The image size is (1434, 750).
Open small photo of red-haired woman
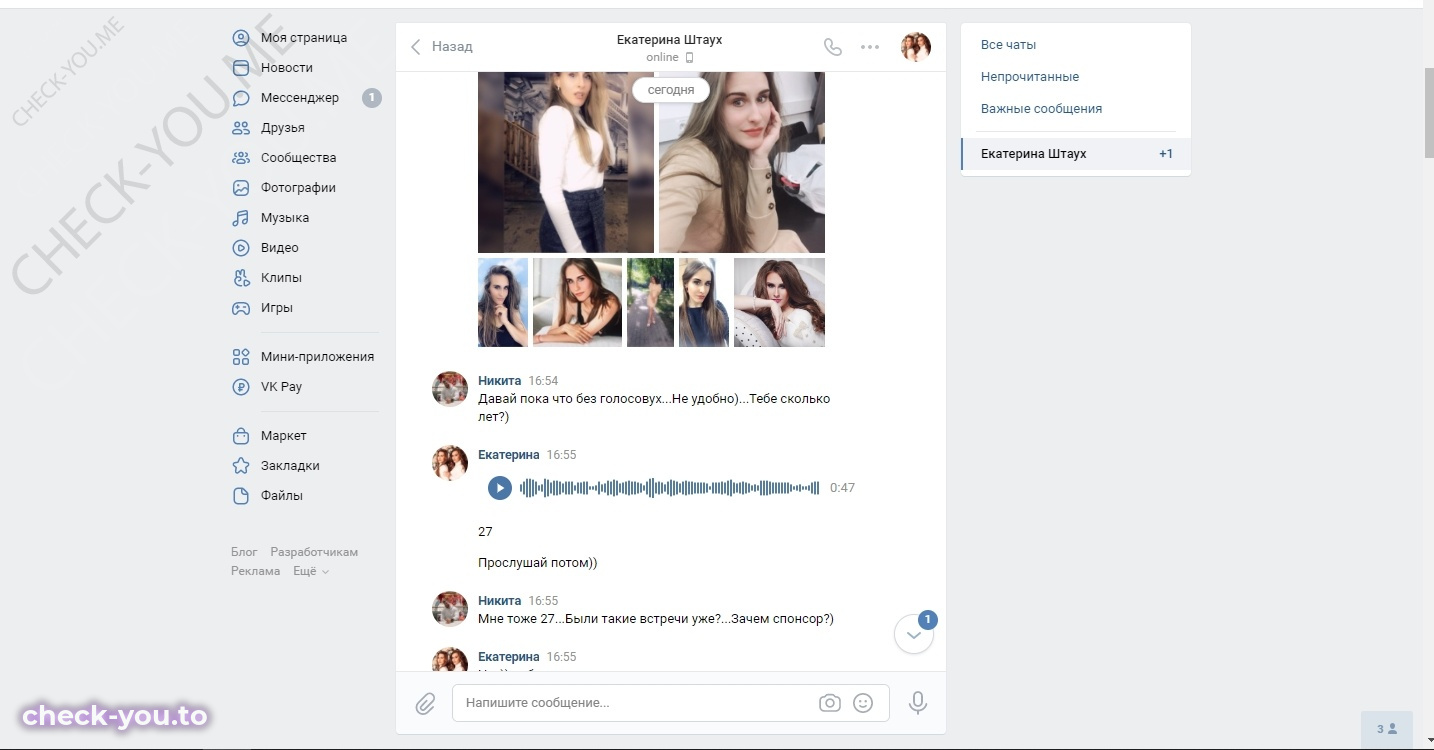pos(780,303)
